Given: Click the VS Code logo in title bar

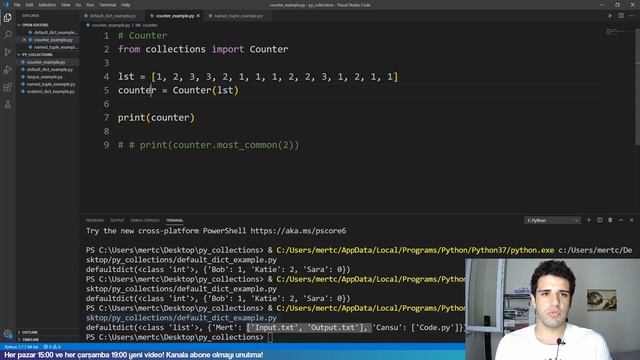Looking at the screenshot, I should pos(6,5).
